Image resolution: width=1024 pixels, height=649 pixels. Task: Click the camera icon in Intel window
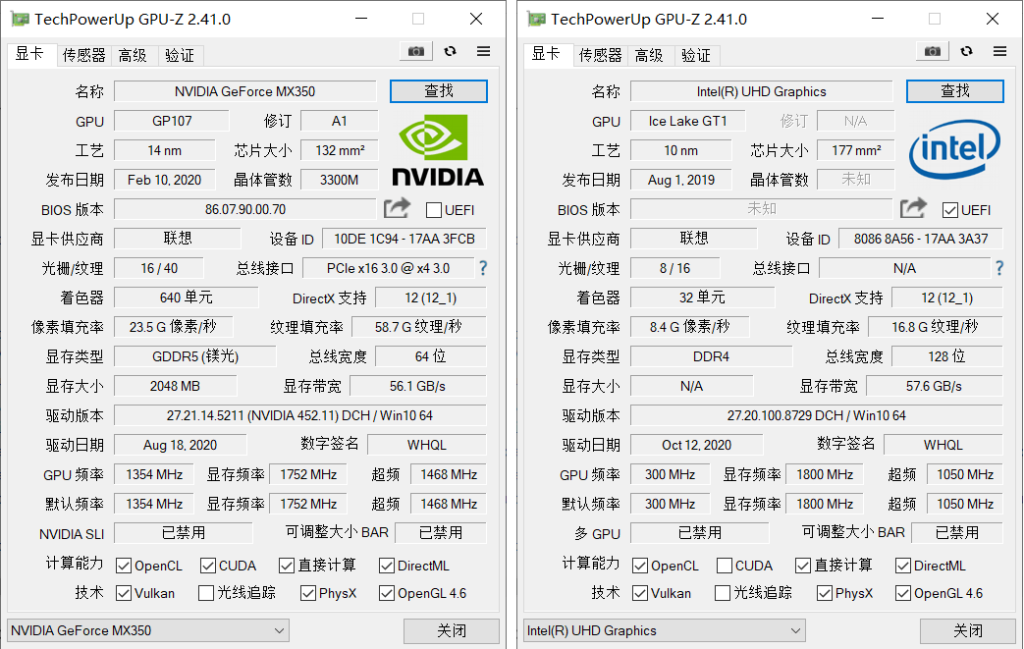click(932, 52)
